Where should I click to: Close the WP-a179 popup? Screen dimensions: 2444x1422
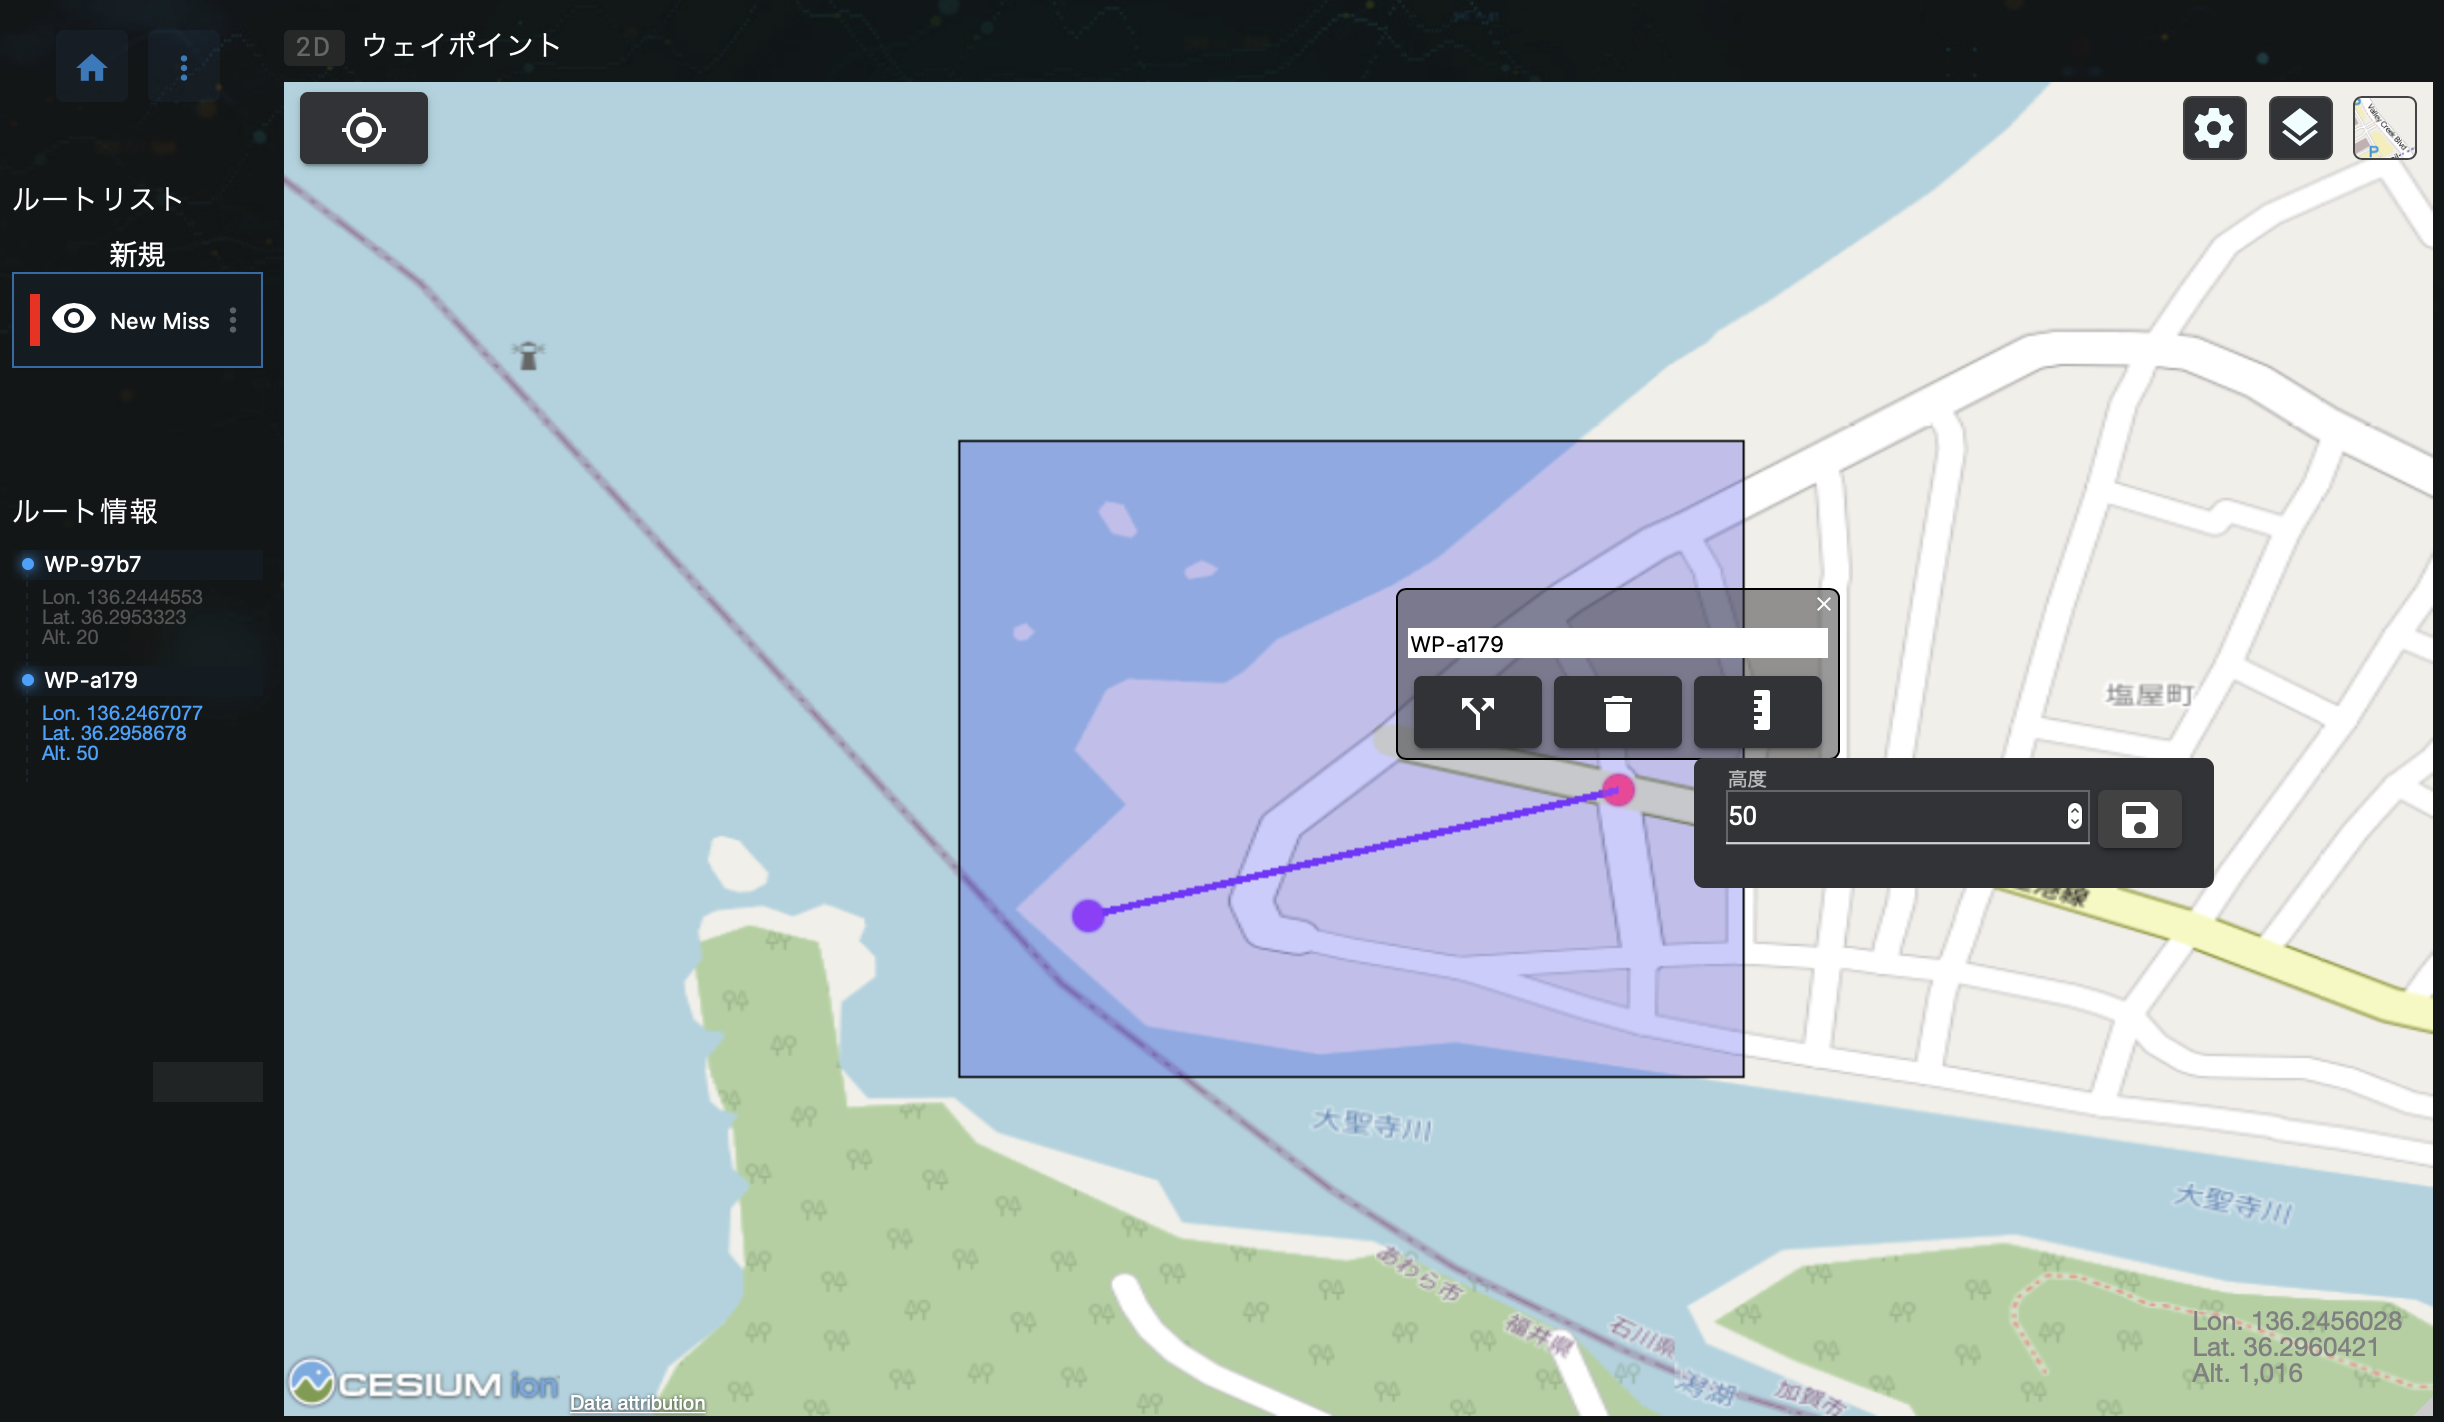(x=1822, y=603)
